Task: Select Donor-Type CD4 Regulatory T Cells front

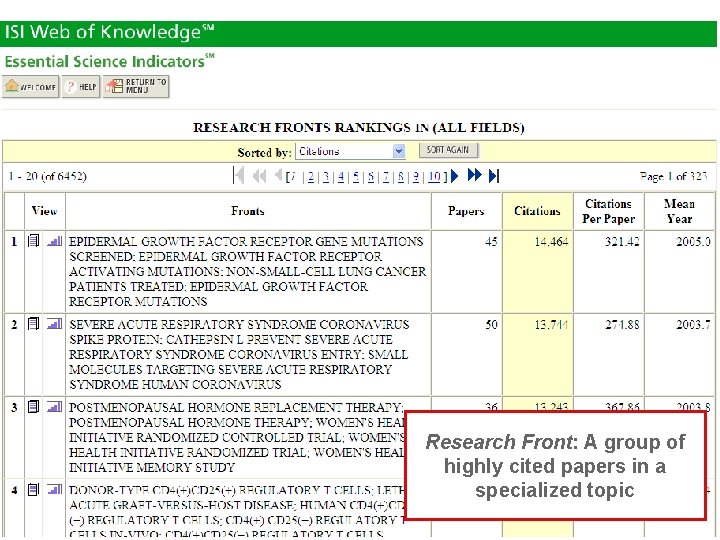Action: (x=236, y=512)
